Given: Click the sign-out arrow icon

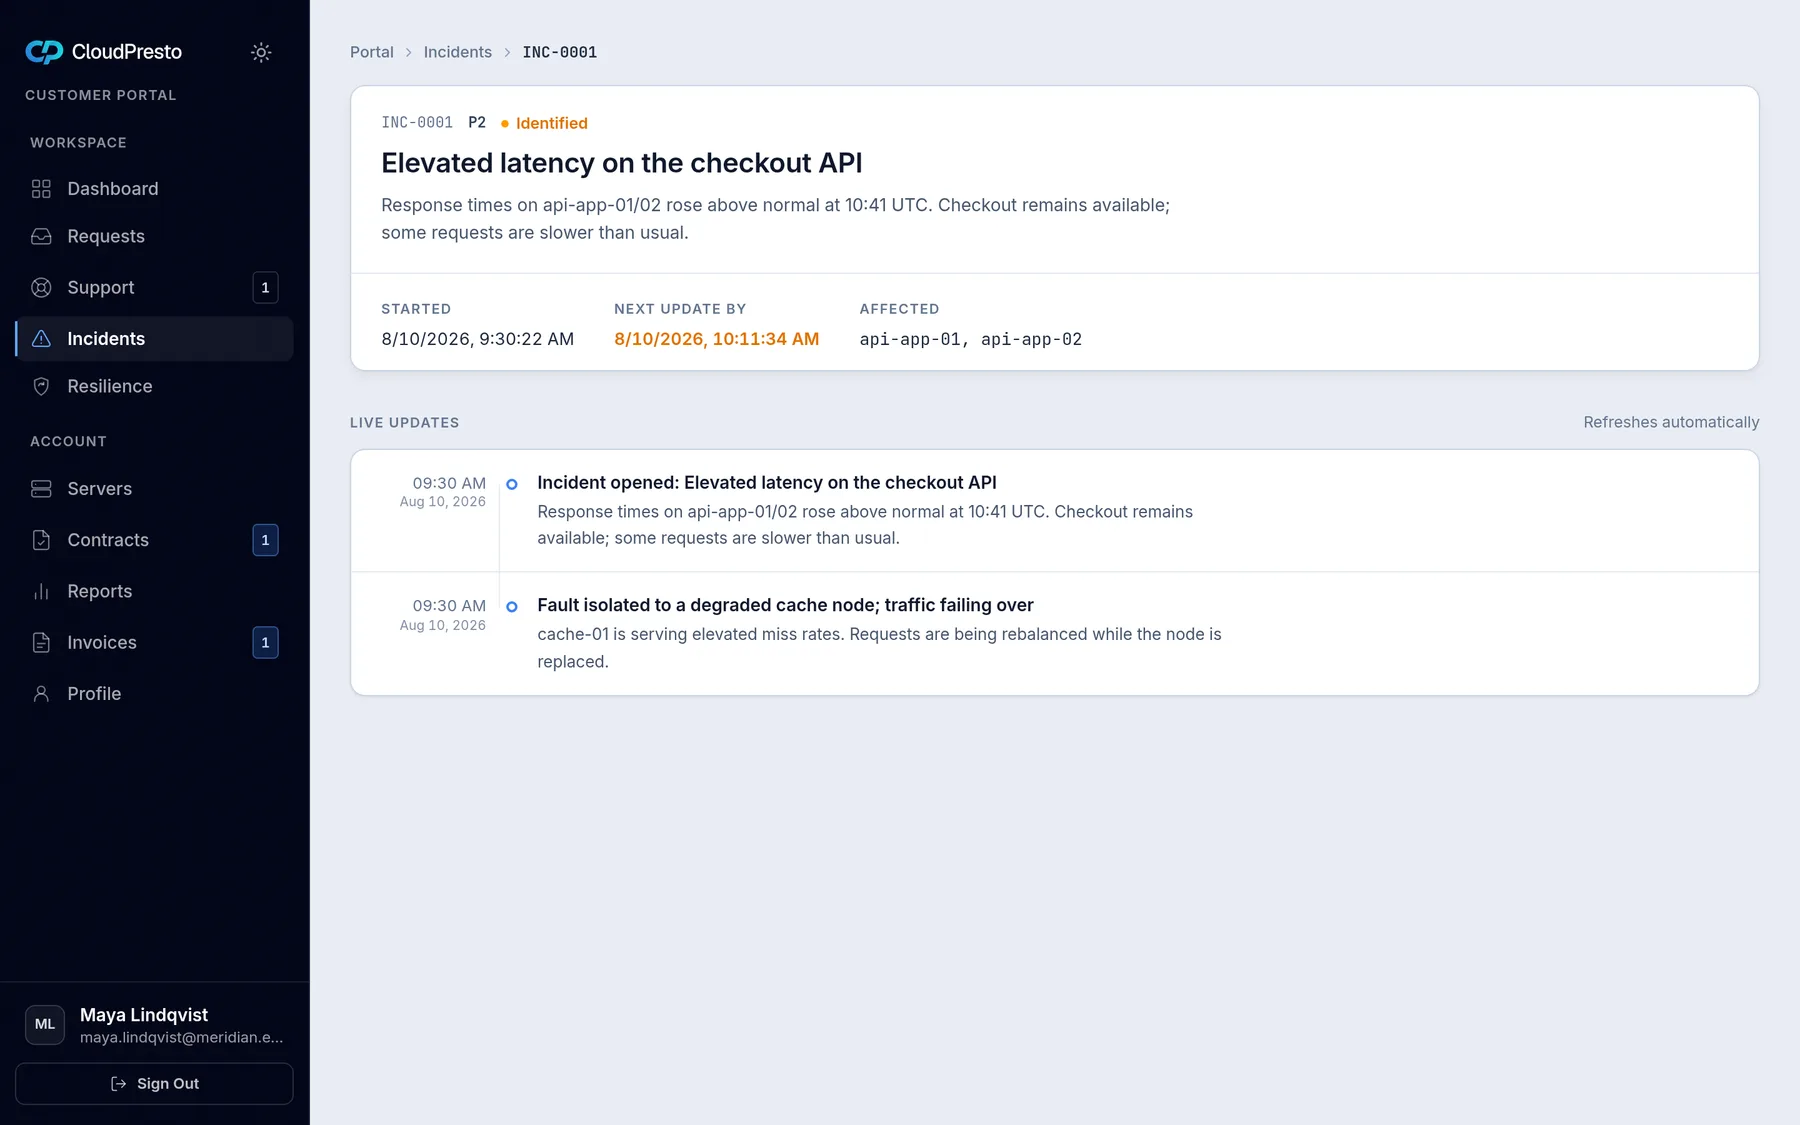Looking at the screenshot, I should point(118,1084).
